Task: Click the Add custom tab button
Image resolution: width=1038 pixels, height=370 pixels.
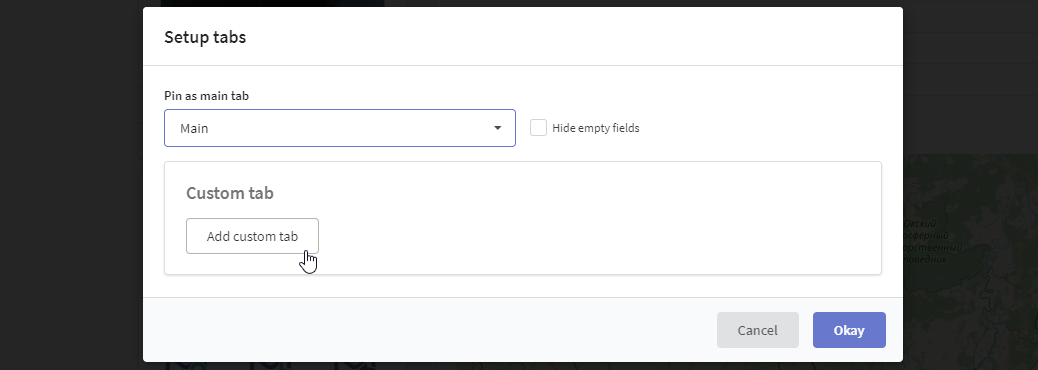Action: [252, 236]
